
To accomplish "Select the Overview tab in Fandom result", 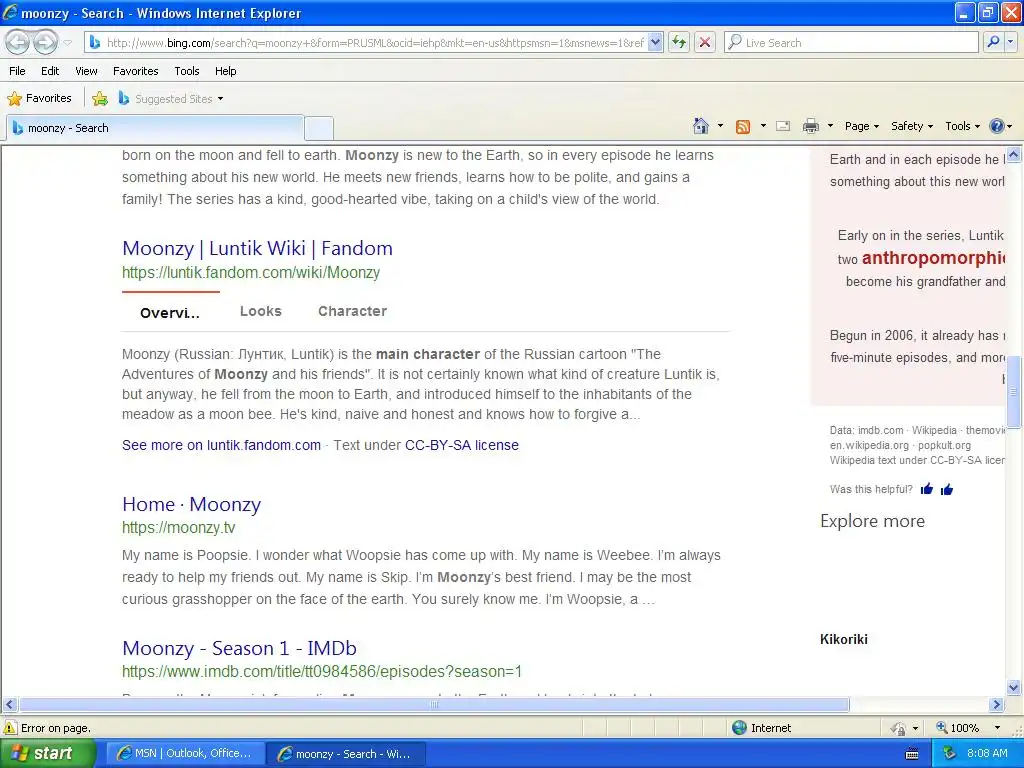I will (x=170, y=313).
